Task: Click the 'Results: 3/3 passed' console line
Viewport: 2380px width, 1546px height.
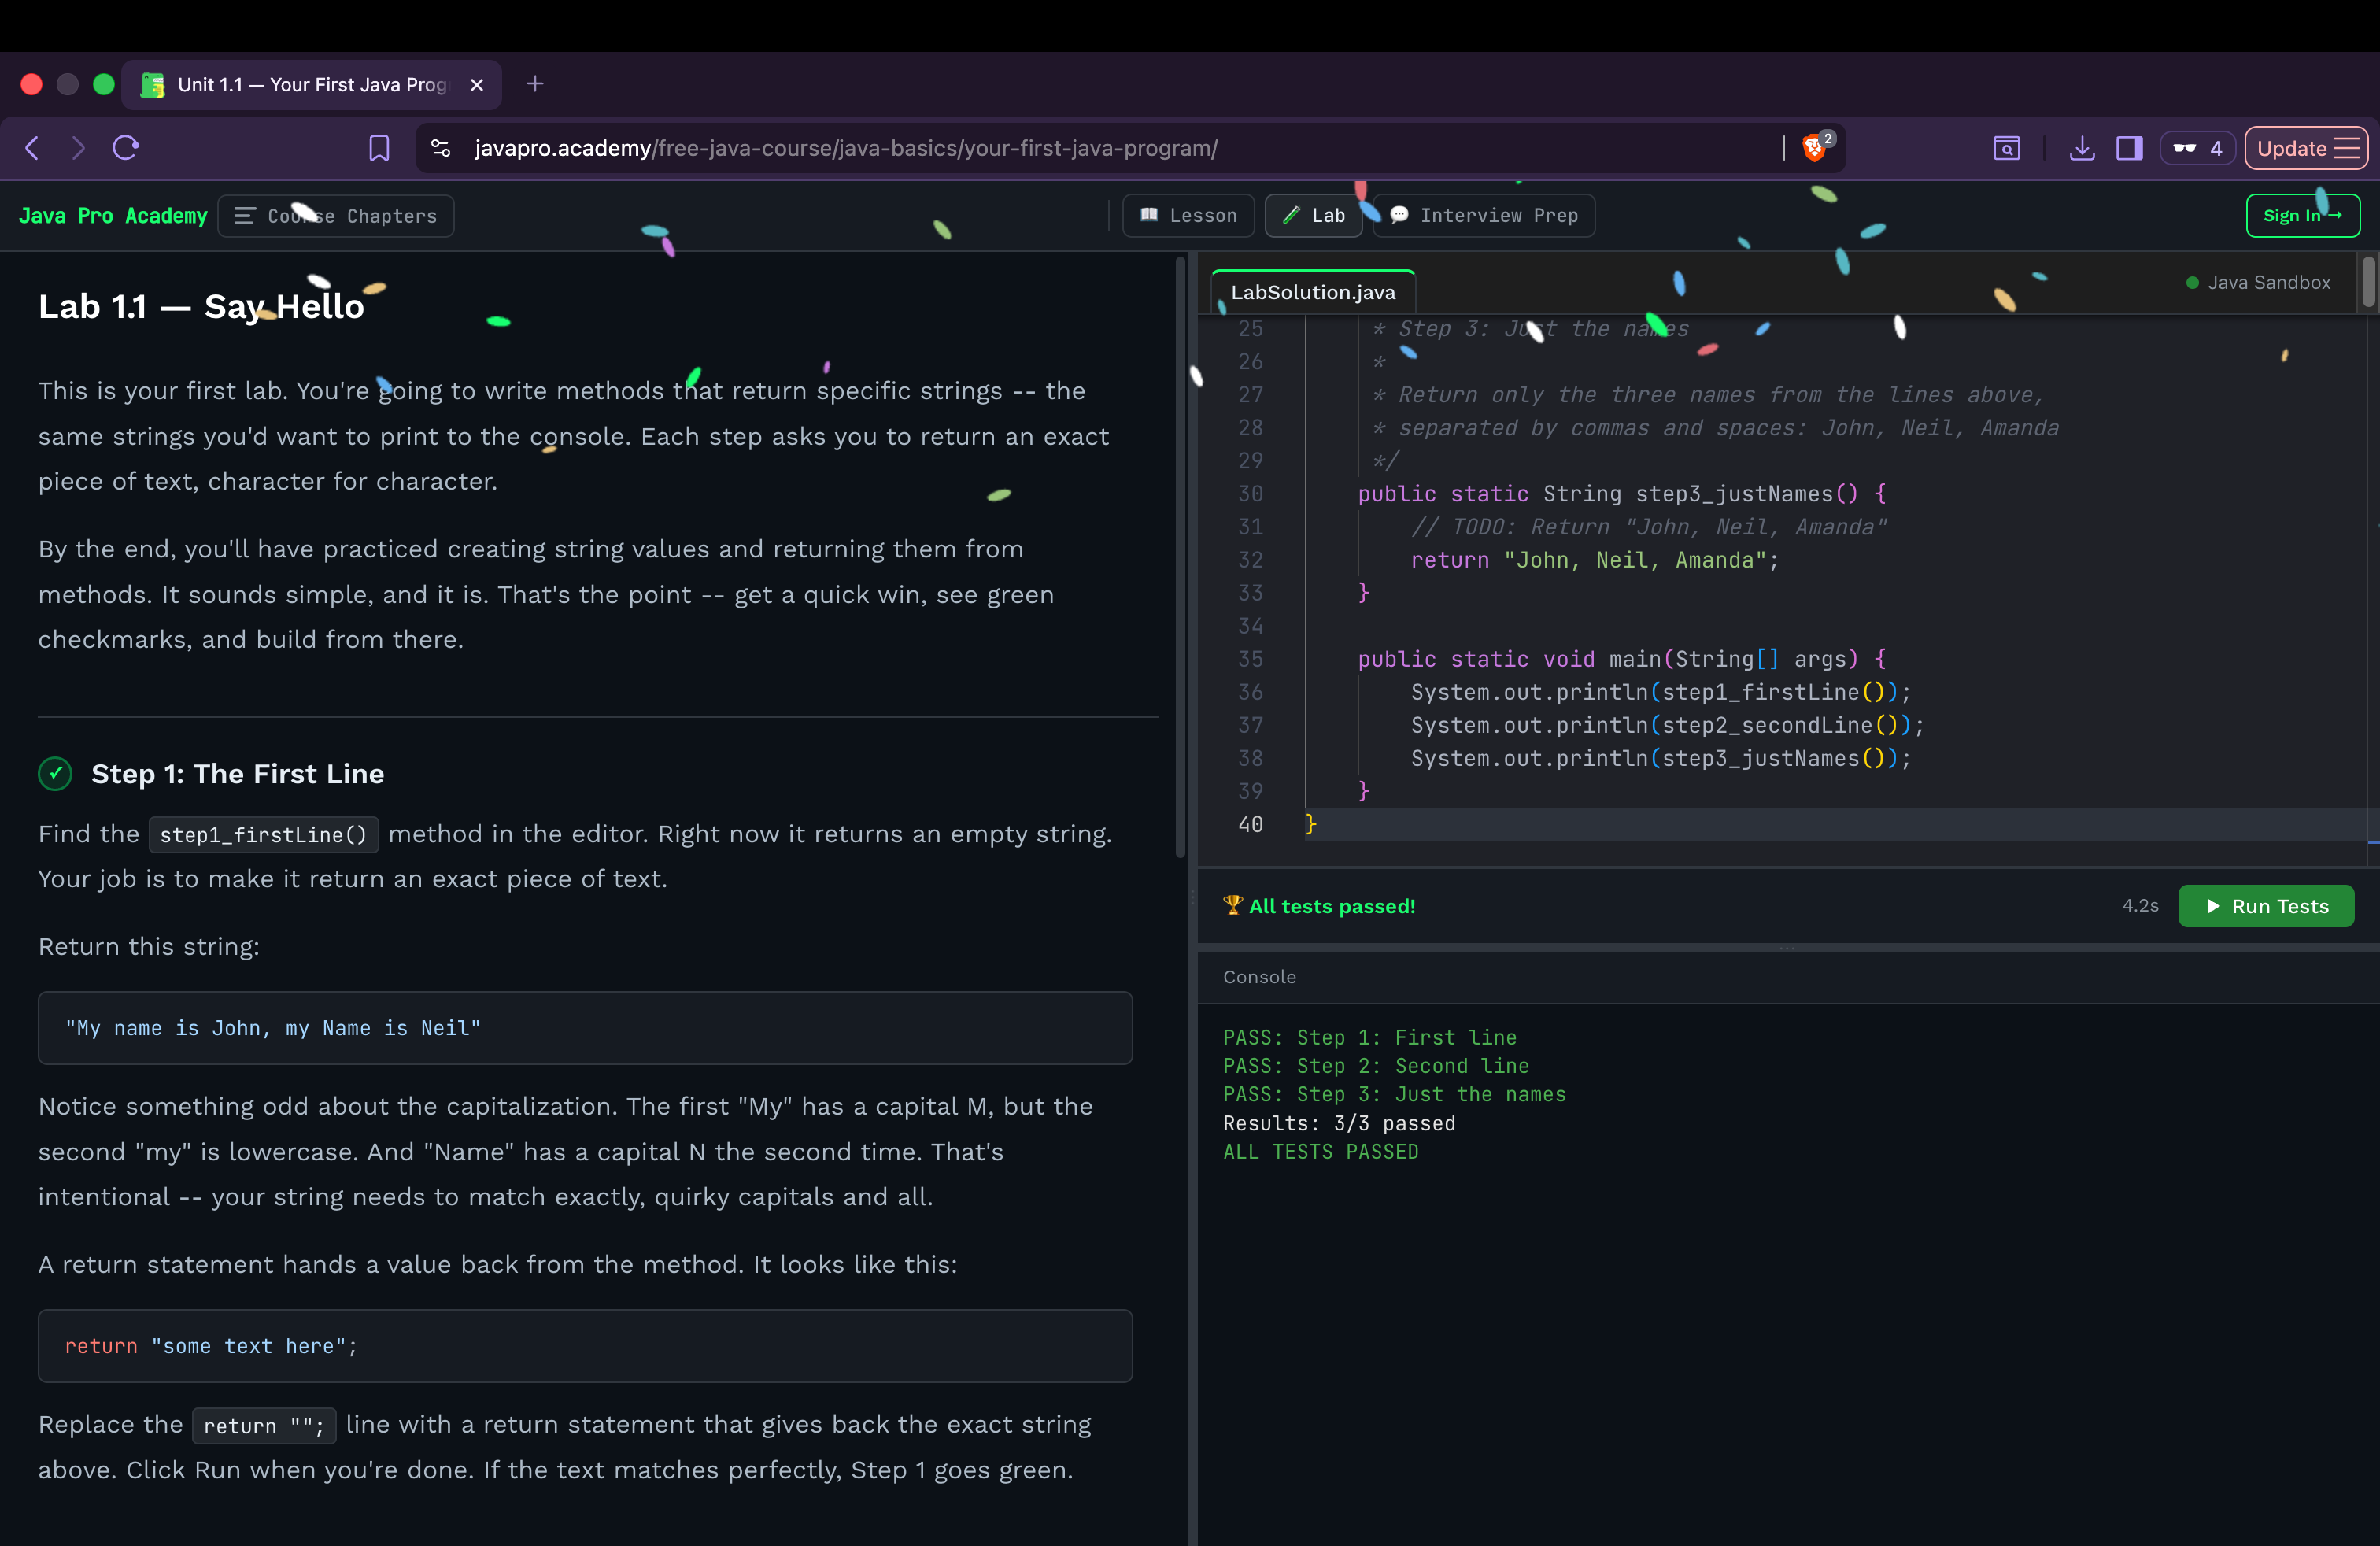Action: tap(1339, 1123)
